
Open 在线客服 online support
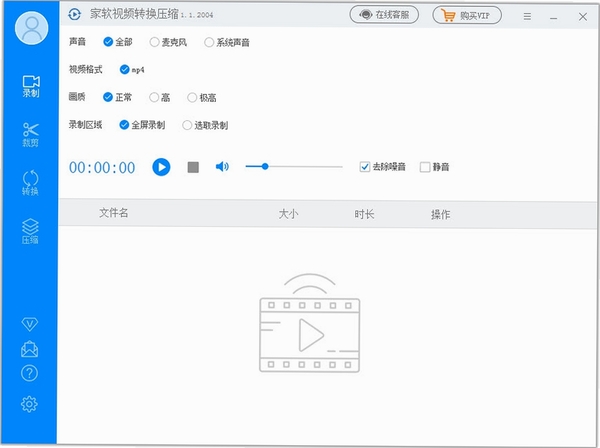(x=384, y=15)
